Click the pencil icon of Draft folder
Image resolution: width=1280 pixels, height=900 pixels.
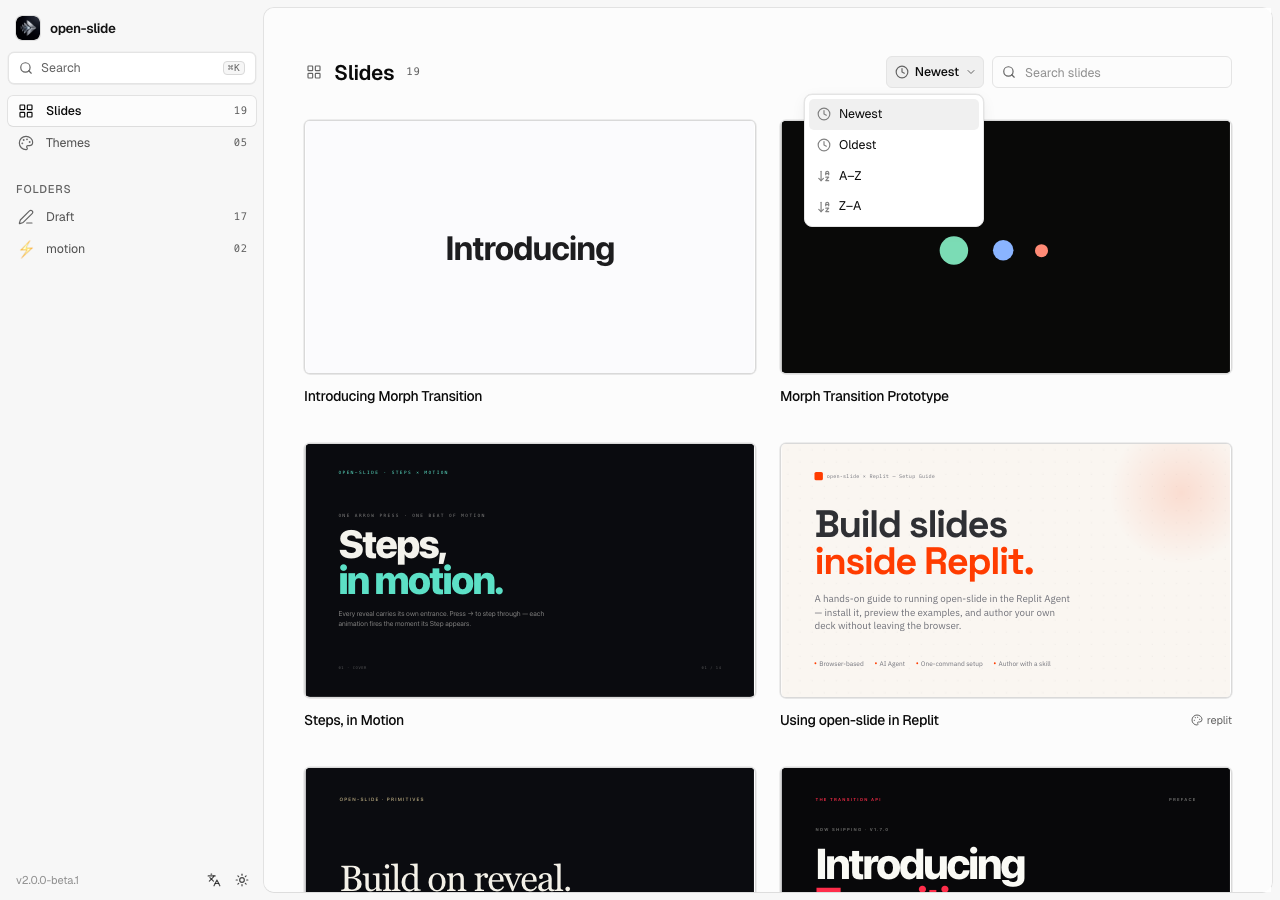(26, 217)
